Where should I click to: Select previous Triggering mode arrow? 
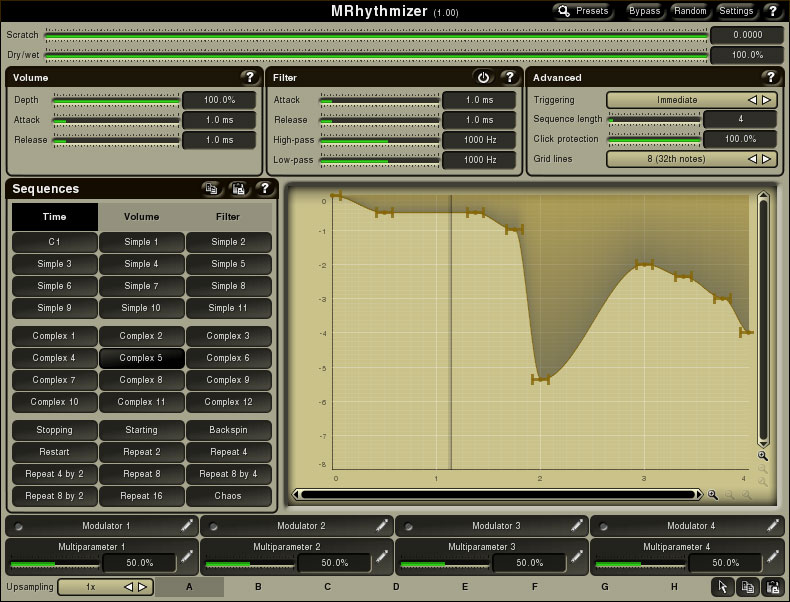pyautogui.click(x=752, y=100)
